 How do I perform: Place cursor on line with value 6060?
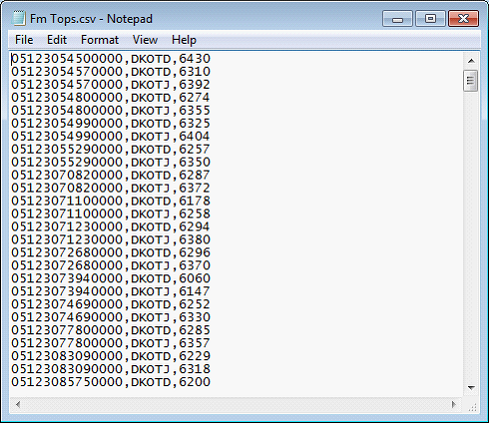click(x=111, y=278)
